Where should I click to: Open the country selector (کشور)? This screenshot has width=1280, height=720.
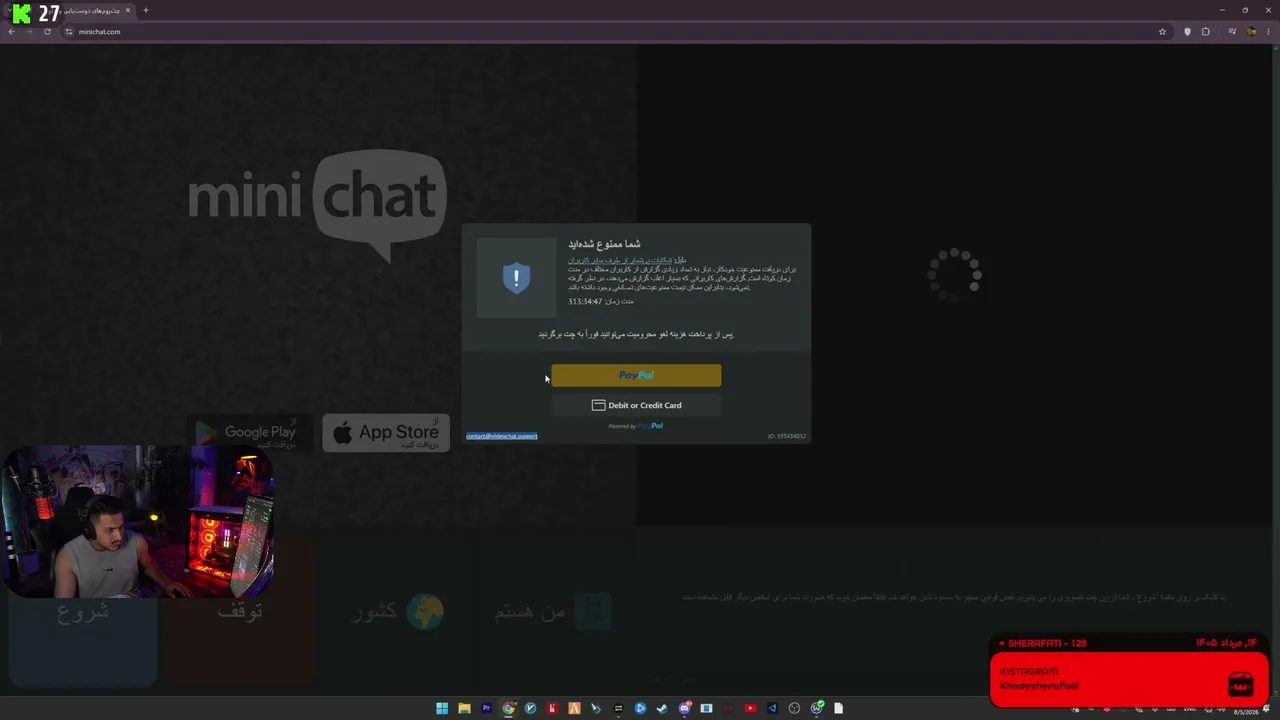397,612
